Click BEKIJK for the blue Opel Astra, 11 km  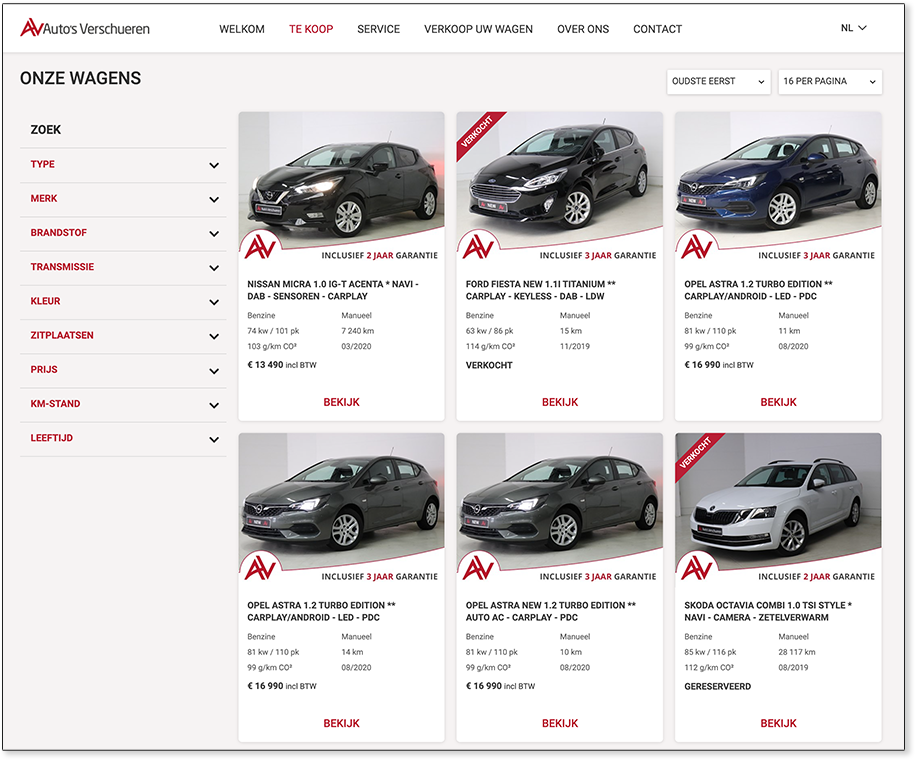(x=778, y=402)
